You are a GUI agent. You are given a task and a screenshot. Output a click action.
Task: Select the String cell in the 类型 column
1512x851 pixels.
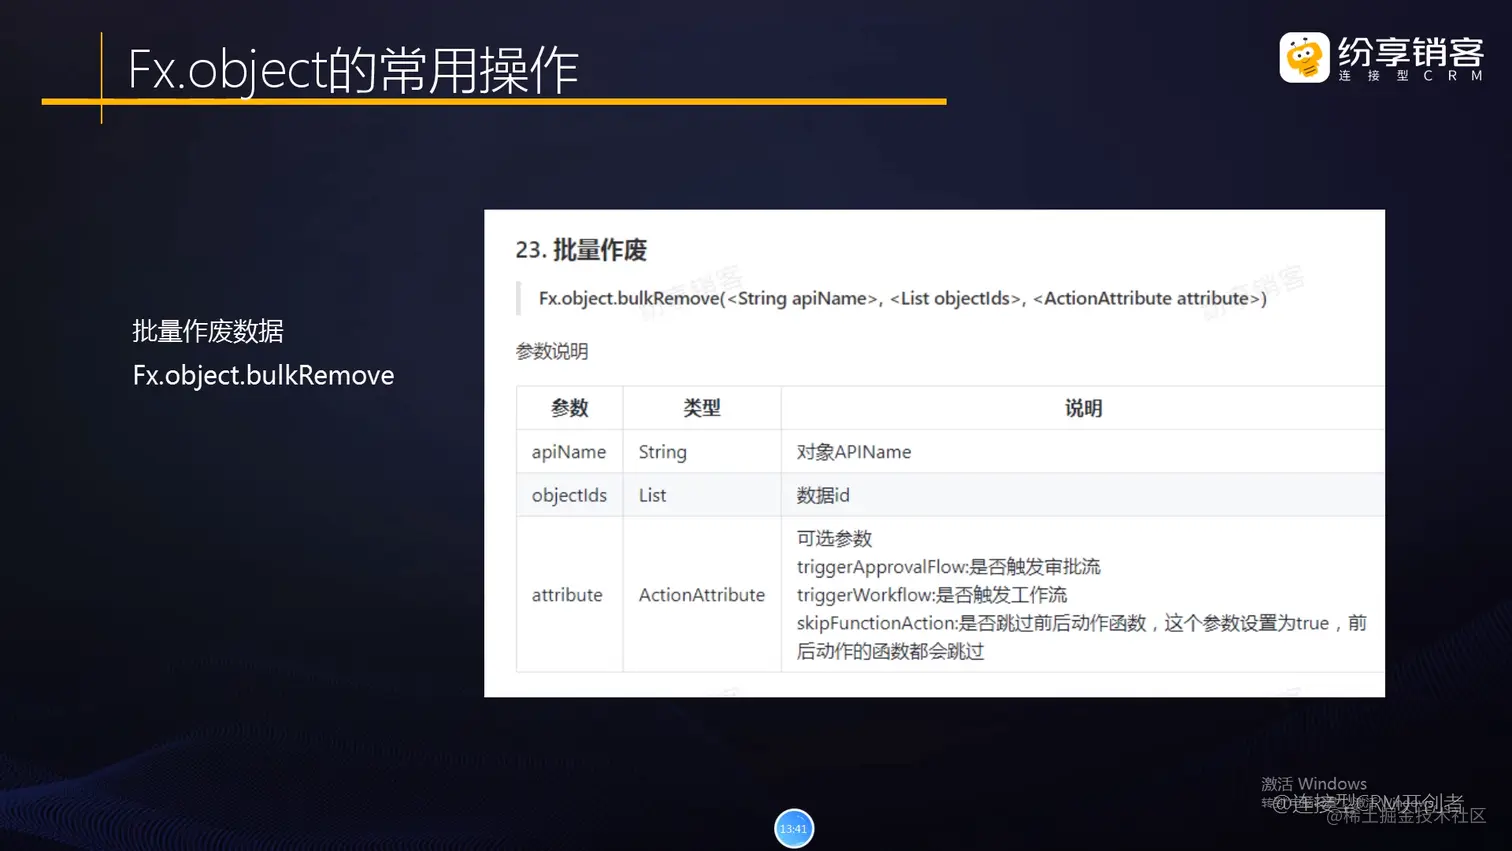(702, 452)
